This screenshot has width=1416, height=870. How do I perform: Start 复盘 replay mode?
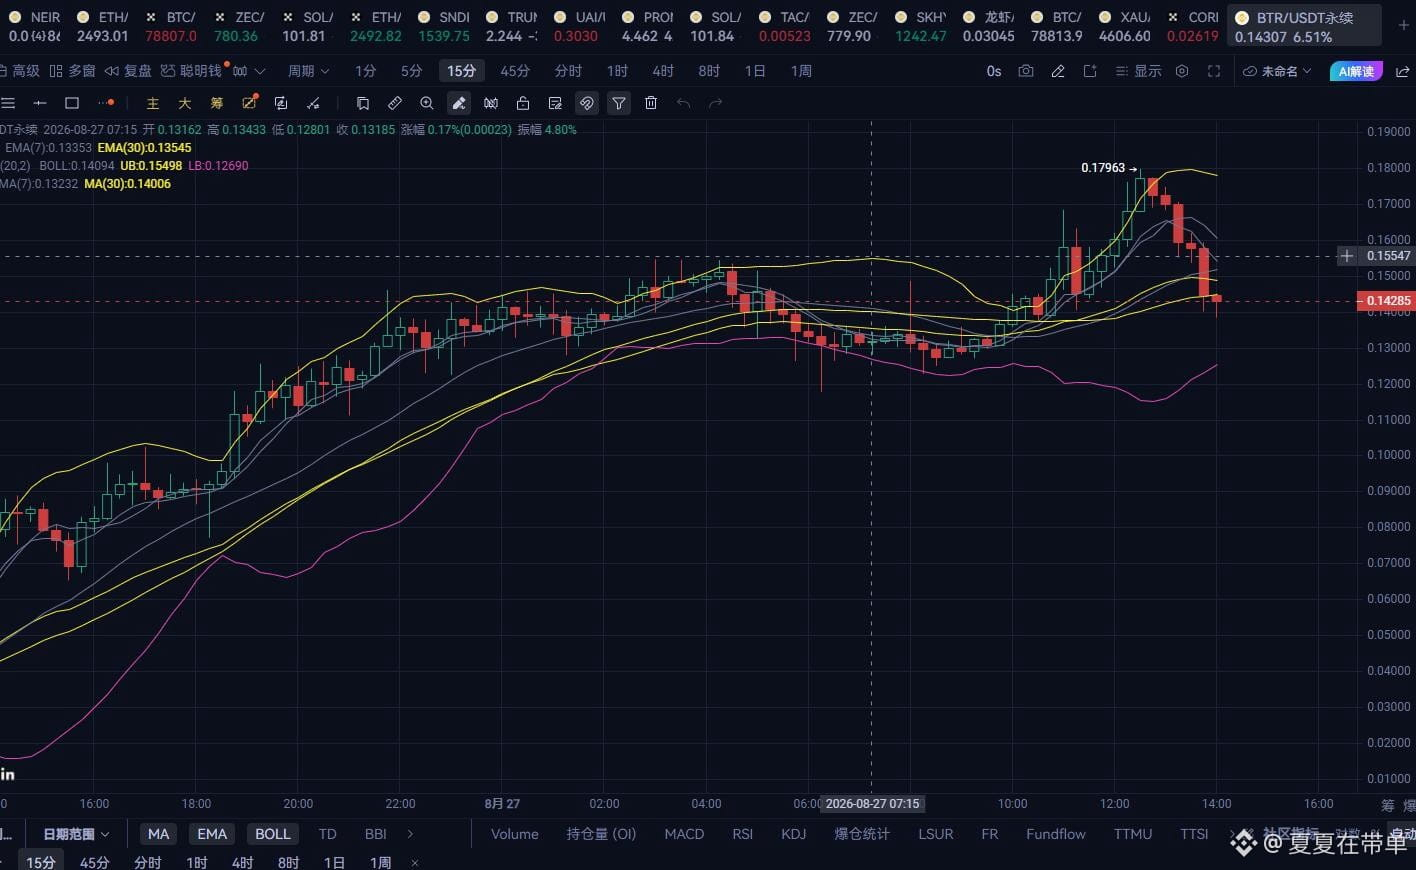[x=128, y=71]
